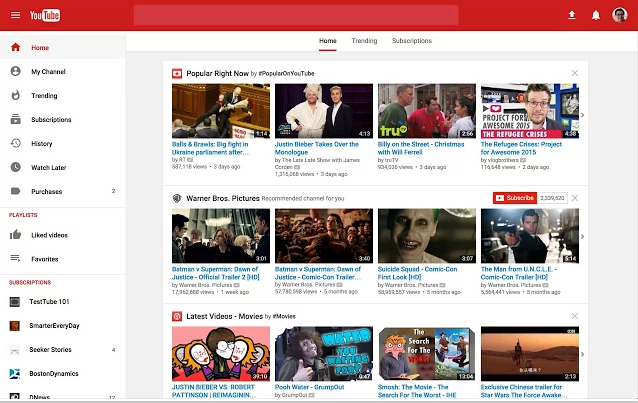Click the upload video icon
Image resolution: width=638 pixels, height=403 pixels.
(572, 15)
